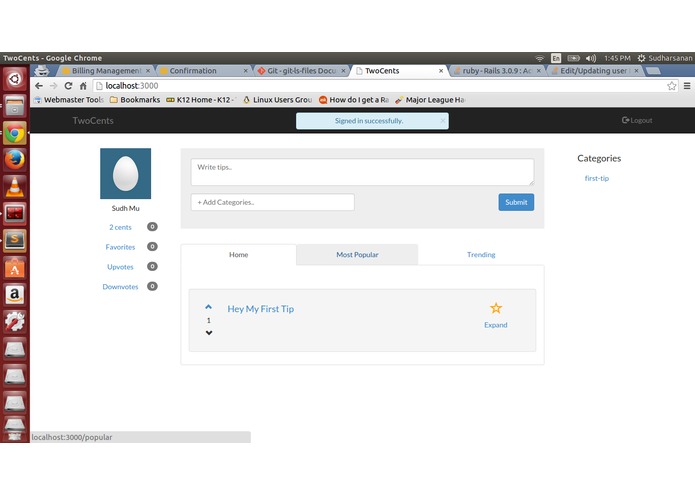Viewport: 695px width, 494px height.
Task: Focus the Add Categories input field
Action: coord(273,202)
